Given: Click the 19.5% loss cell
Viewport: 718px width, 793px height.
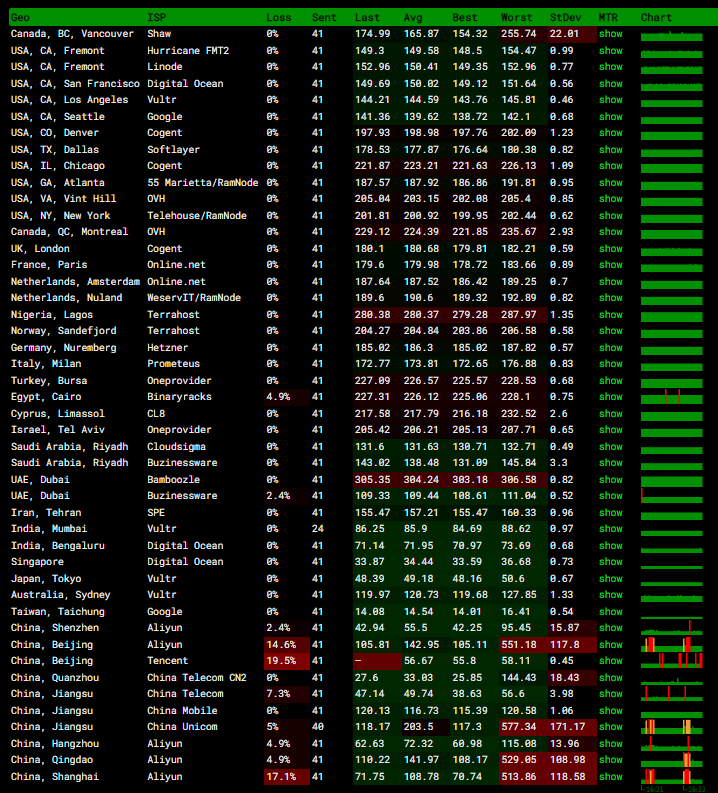Looking at the screenshot, I should (x=287, y=661).
